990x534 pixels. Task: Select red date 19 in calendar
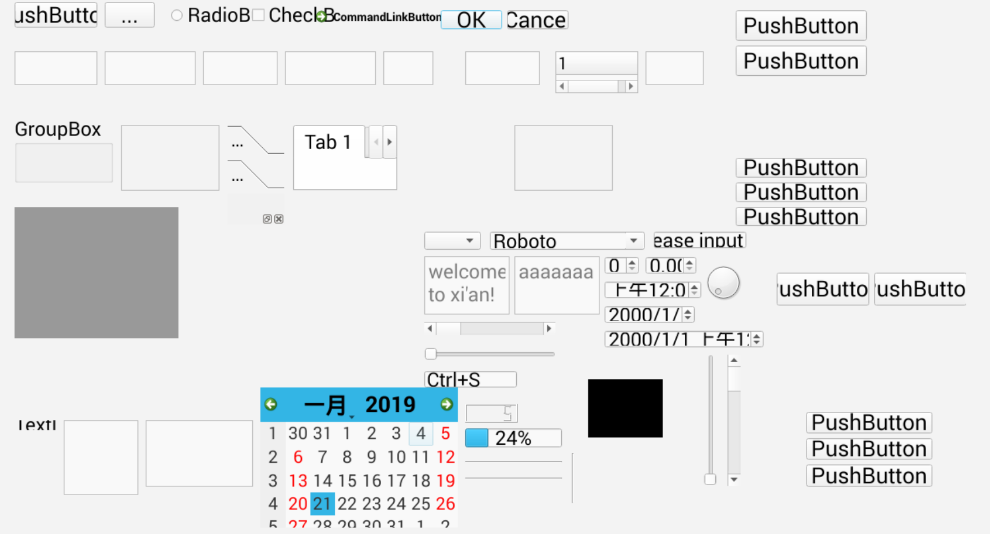click(x=446, y=480)
